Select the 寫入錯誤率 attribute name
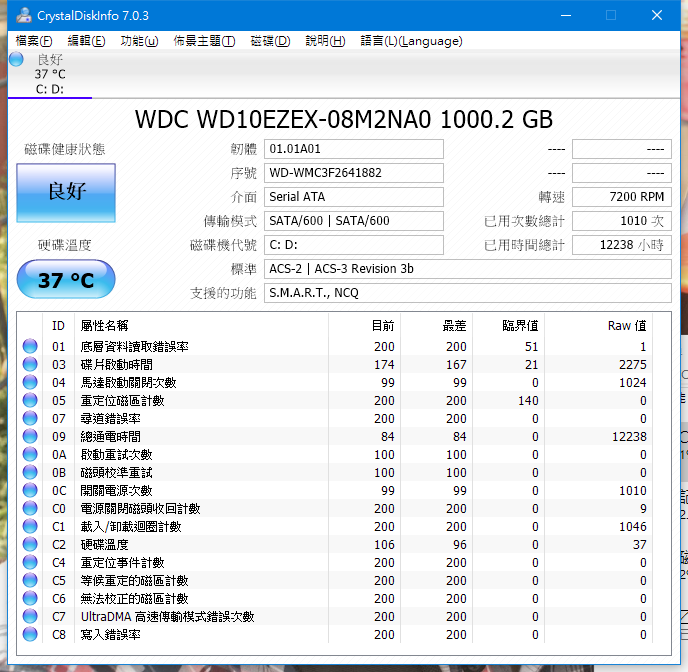Image resolution: width=688 pixels, height=672 pixels. coord(111,634)
